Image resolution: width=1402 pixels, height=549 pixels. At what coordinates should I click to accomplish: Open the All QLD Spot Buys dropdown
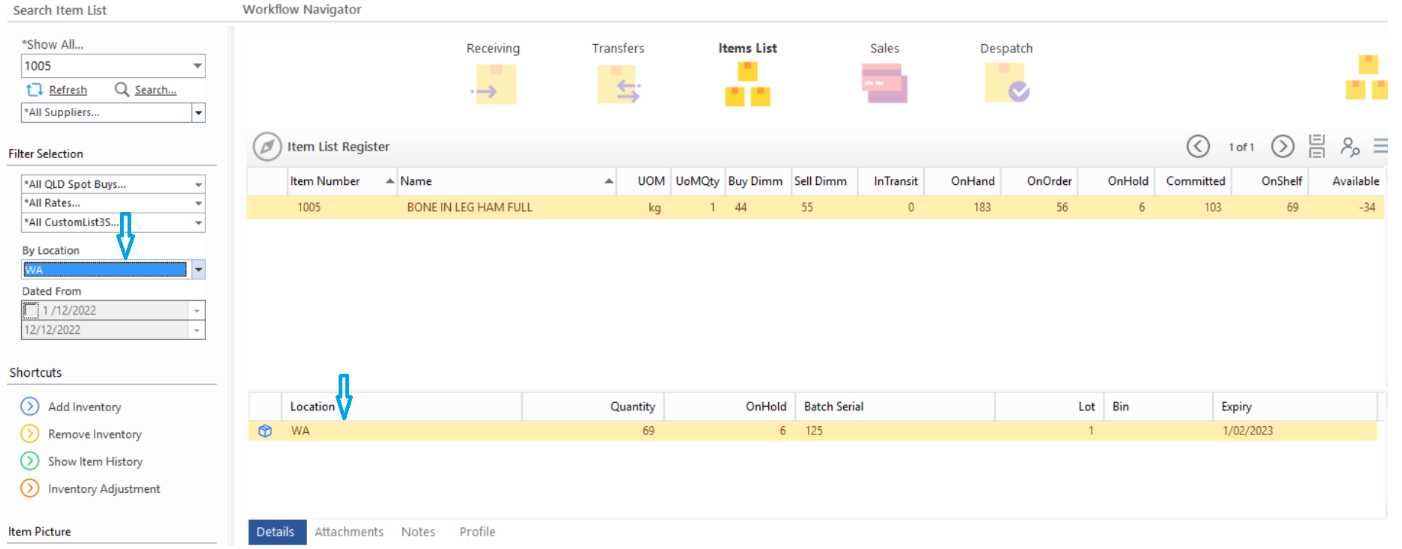[x=198, y=184]
